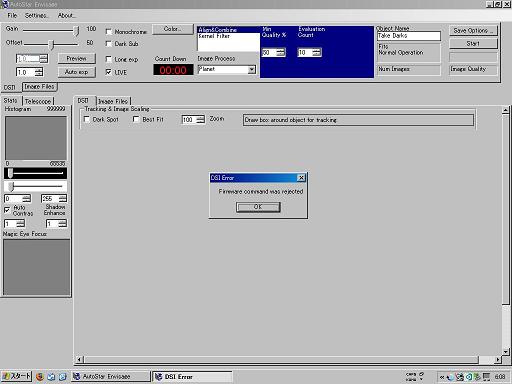Click the Firefox icon in the taskbar
Image resolution: width=512 pixels, height=384 pixels.
(x=40, y=377)
